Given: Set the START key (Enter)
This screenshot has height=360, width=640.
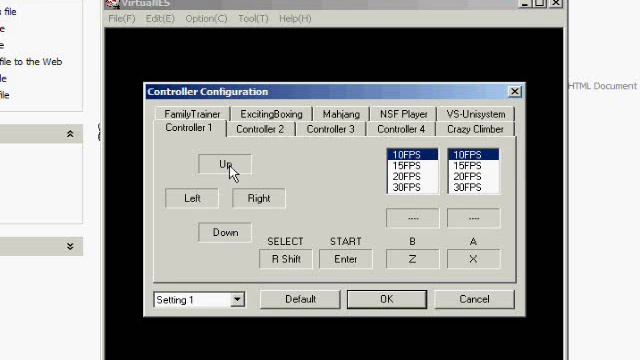Looking at the screenshot, I should point(346,259).
